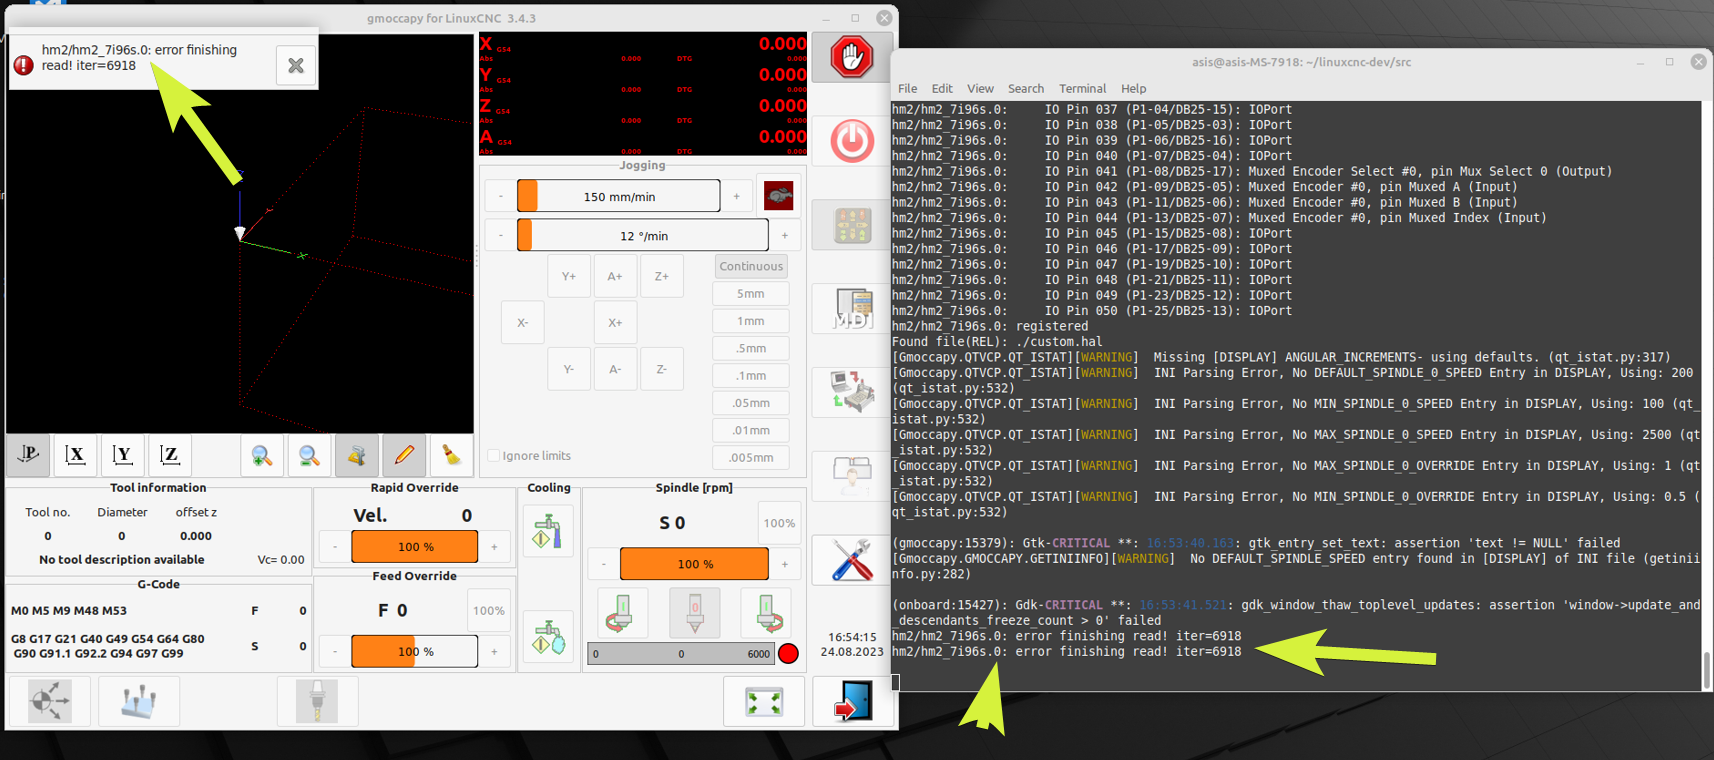Open File menu in terminal window
The image size is (1714, 760).
907,88
